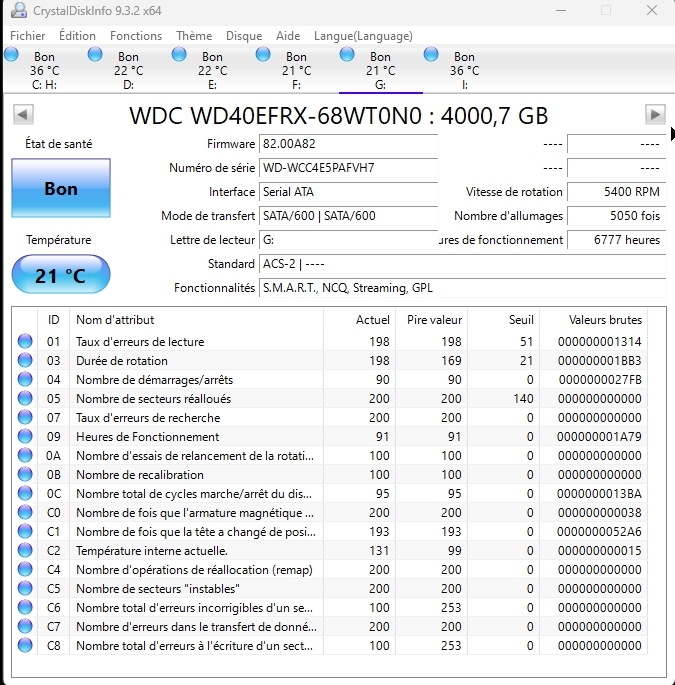Click raw value 0000000052A6
Viewport: 675px width, 685px height.
click(x=599, y=532)
